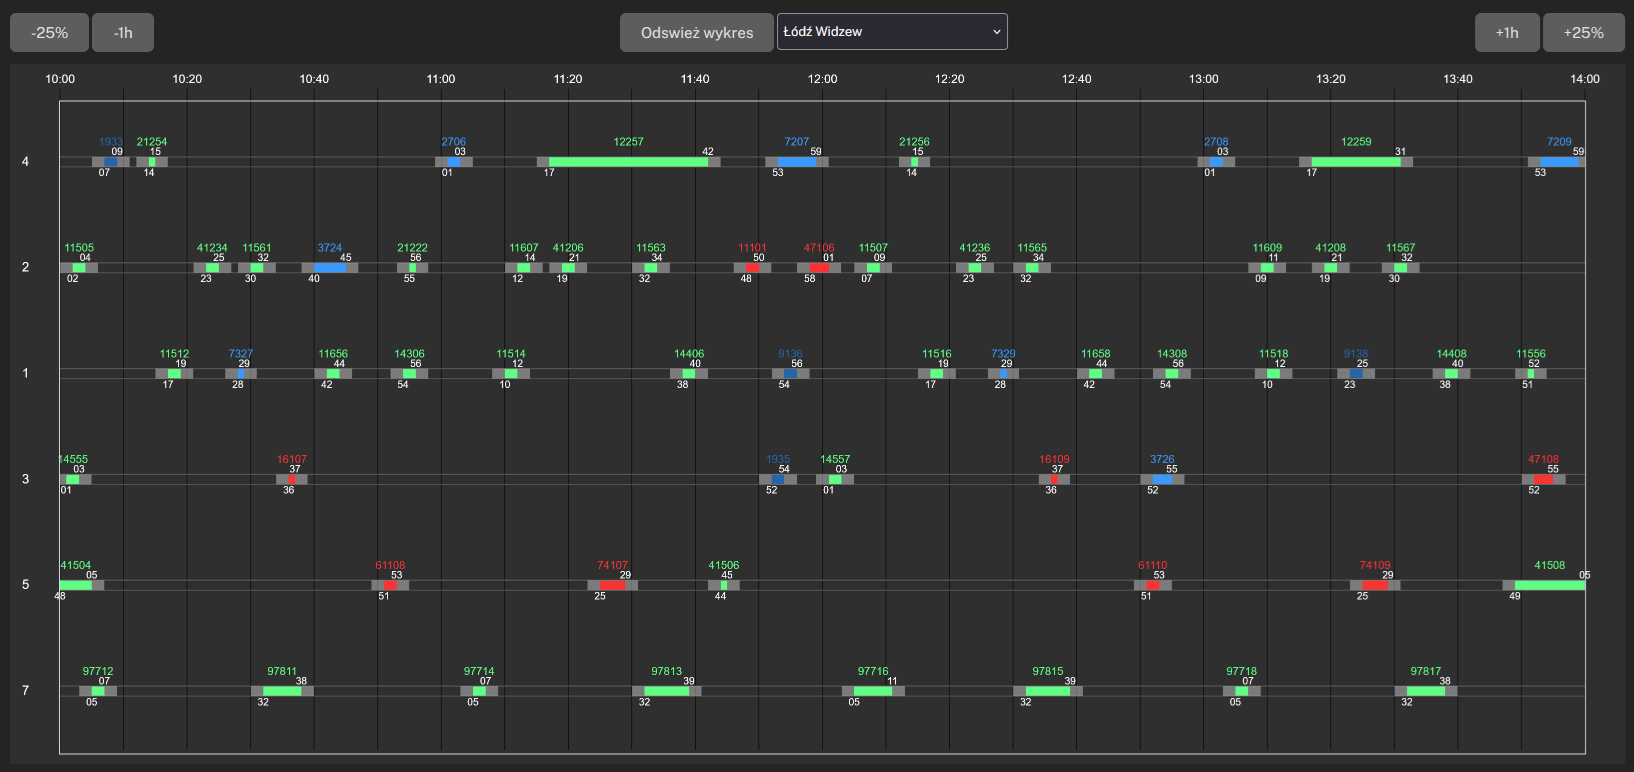Screen dimensions: 1634x772
Task: Click train 14406 on track 1
Action: pyautogui.click(x=689, y=374)
